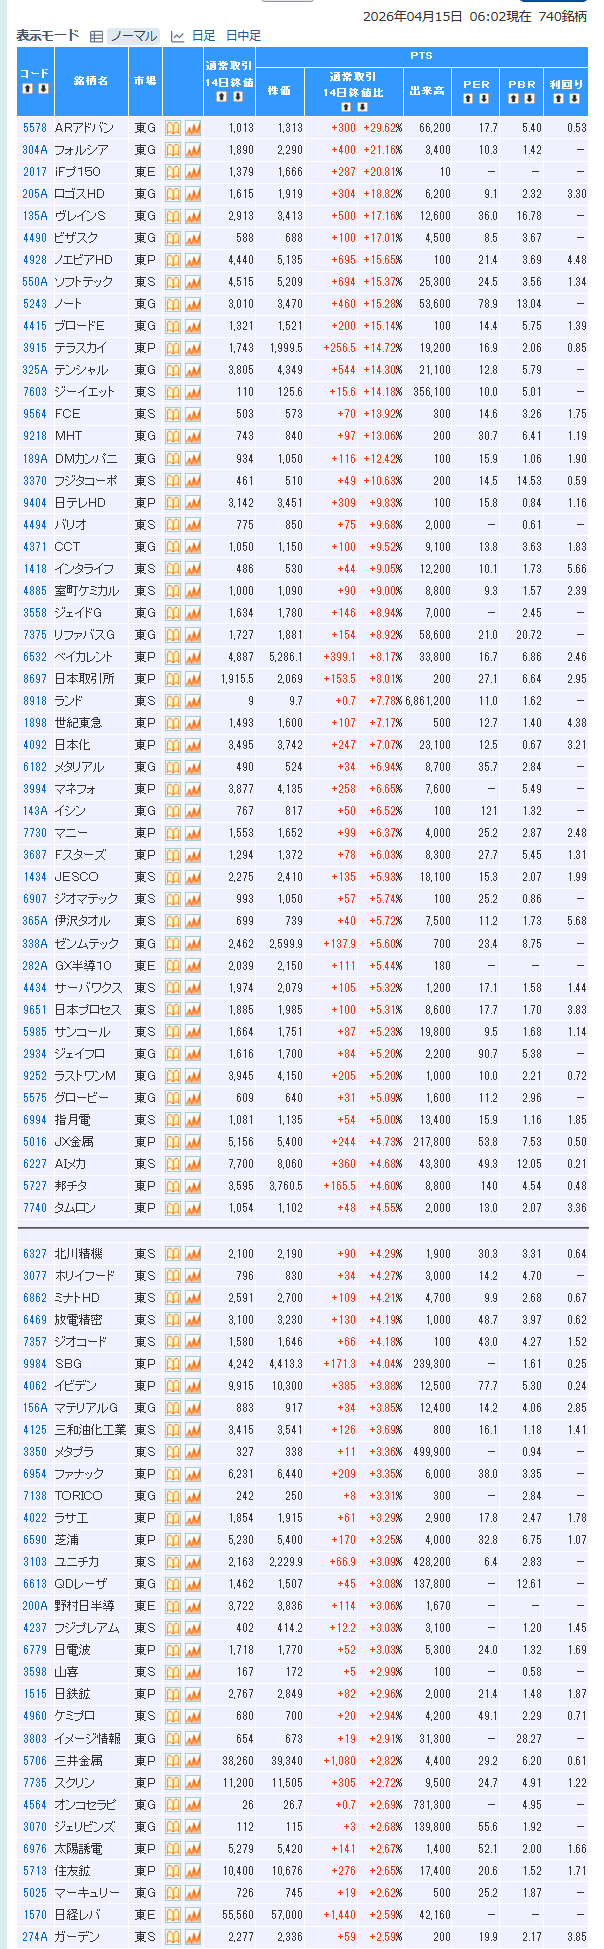604x1949 pixels.
Task: Sort by コード ascending arrow
Action: [x=28, y=89]
